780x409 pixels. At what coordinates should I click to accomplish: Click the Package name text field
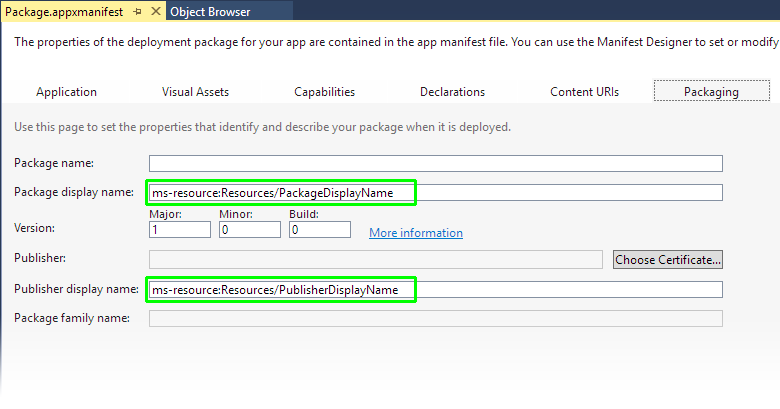[435, 163]
